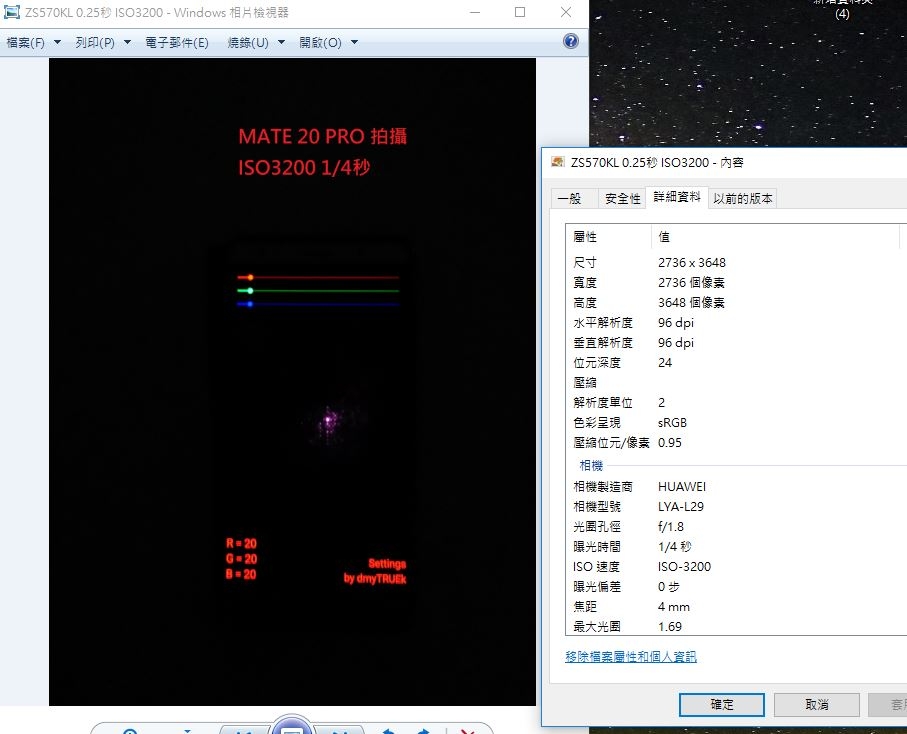Viewport: 907px width, 734px height.
Task: Select the 垂直解析度 value 96 dpi
Action: [676, 342]
